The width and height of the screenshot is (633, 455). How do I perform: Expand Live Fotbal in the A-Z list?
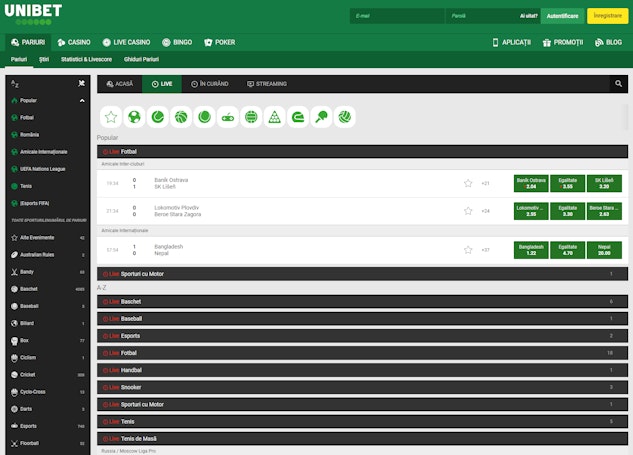pyautogui.click(x=362, y=353)
